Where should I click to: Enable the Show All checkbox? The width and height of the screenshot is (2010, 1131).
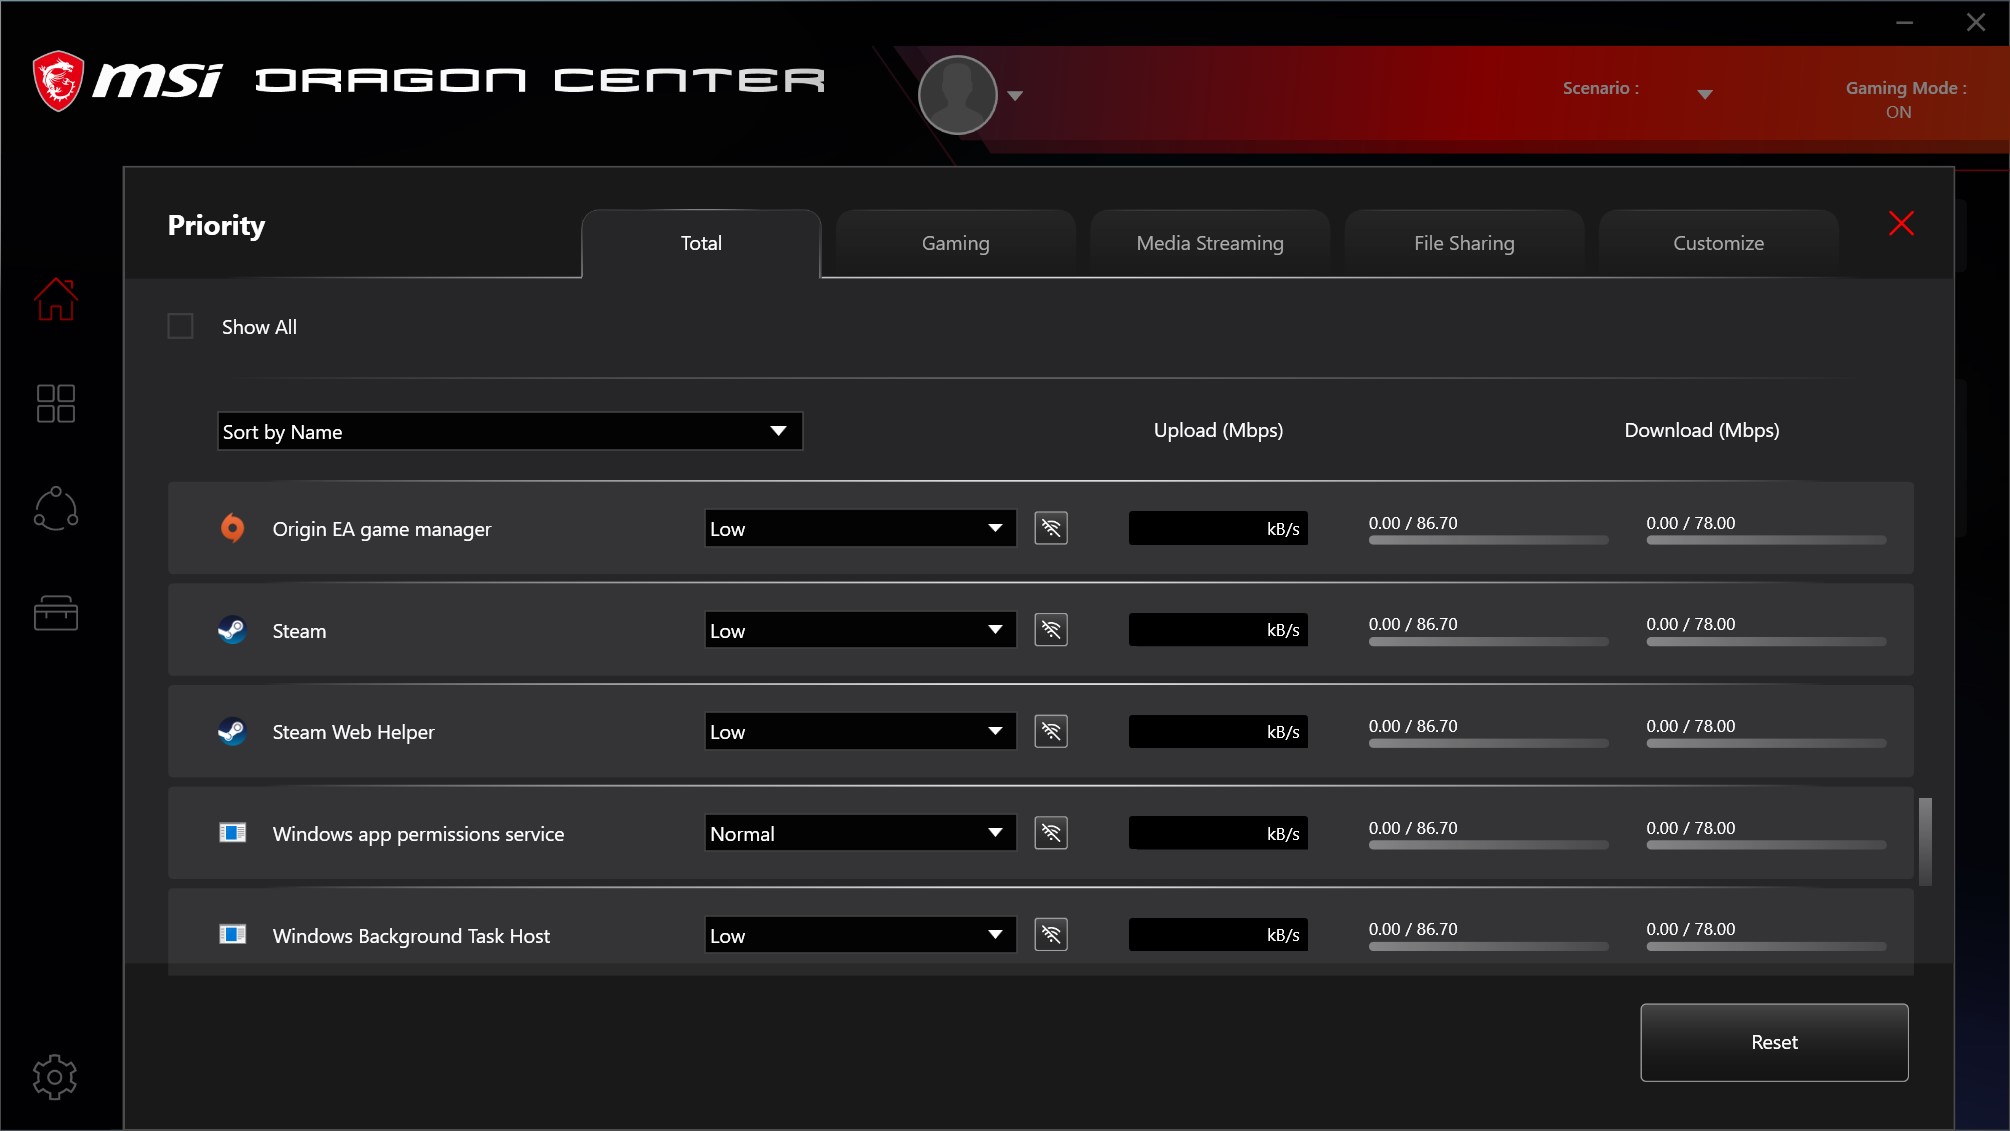181,326
